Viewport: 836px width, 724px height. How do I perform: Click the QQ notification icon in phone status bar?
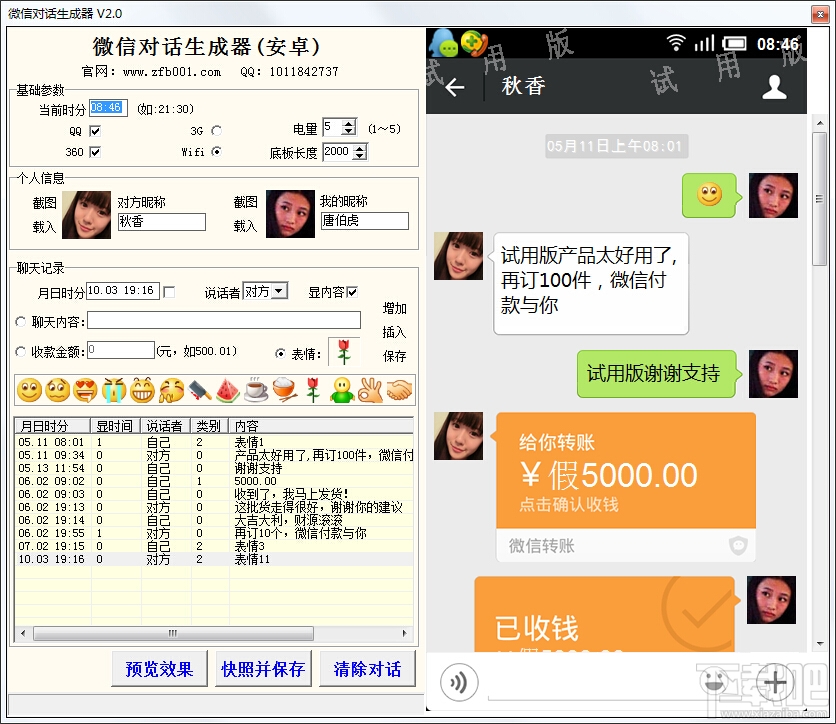[x=443, y=43]
